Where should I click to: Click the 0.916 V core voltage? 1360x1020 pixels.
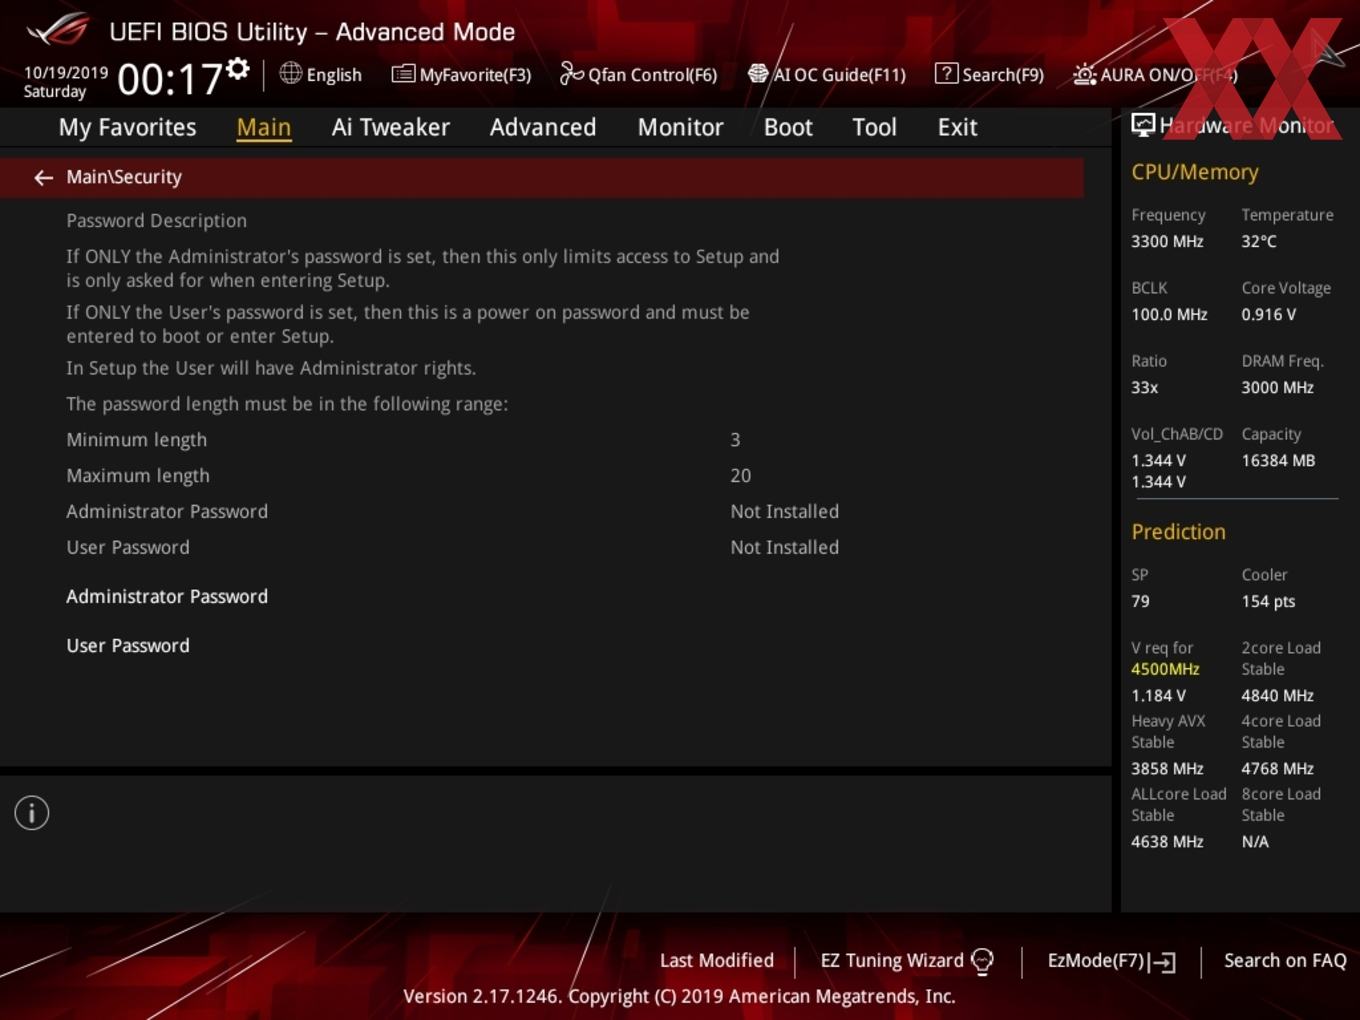click(1268, 314)
